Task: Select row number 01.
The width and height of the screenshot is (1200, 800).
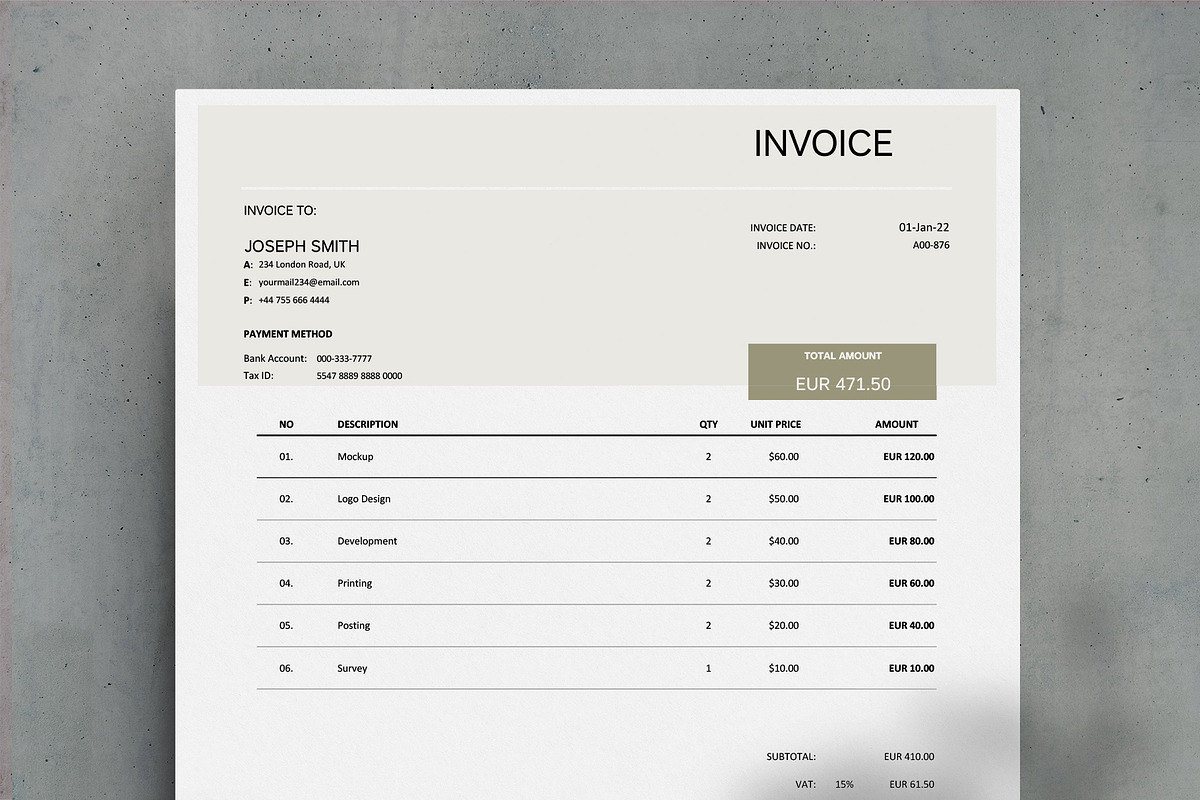Action: pos(286,457)
